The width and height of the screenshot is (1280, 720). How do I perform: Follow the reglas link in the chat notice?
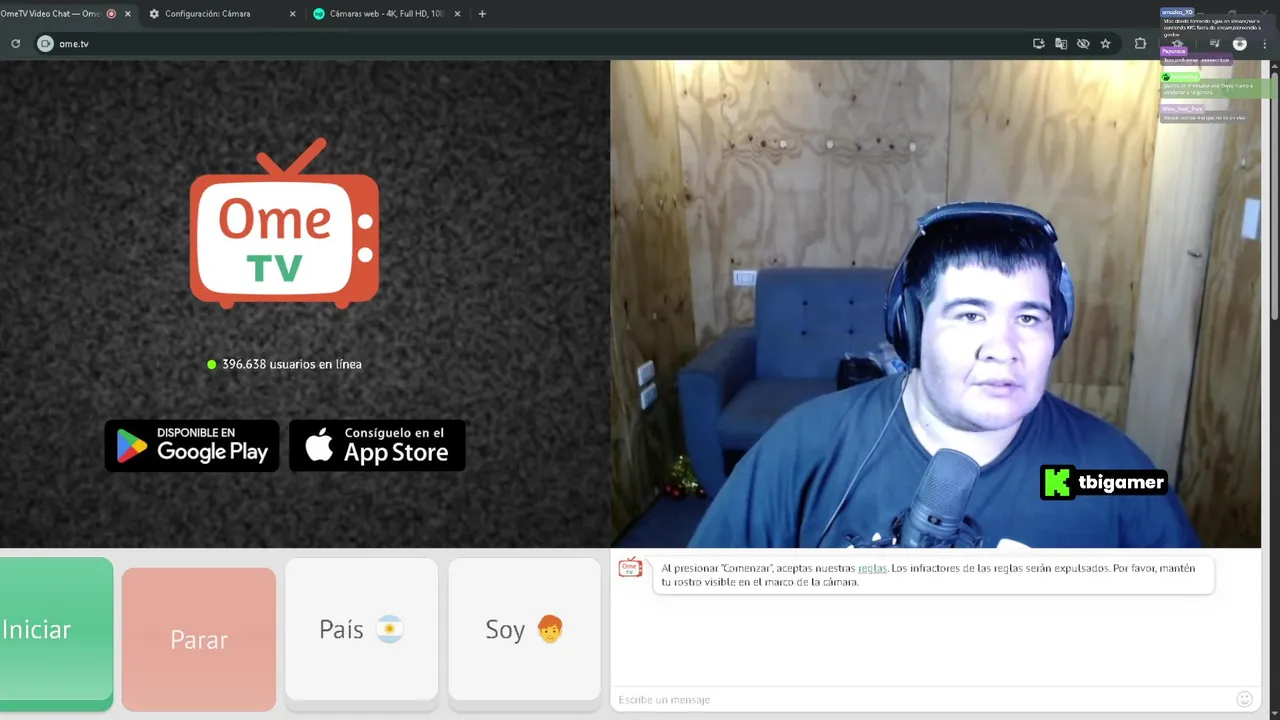point(872,568)
